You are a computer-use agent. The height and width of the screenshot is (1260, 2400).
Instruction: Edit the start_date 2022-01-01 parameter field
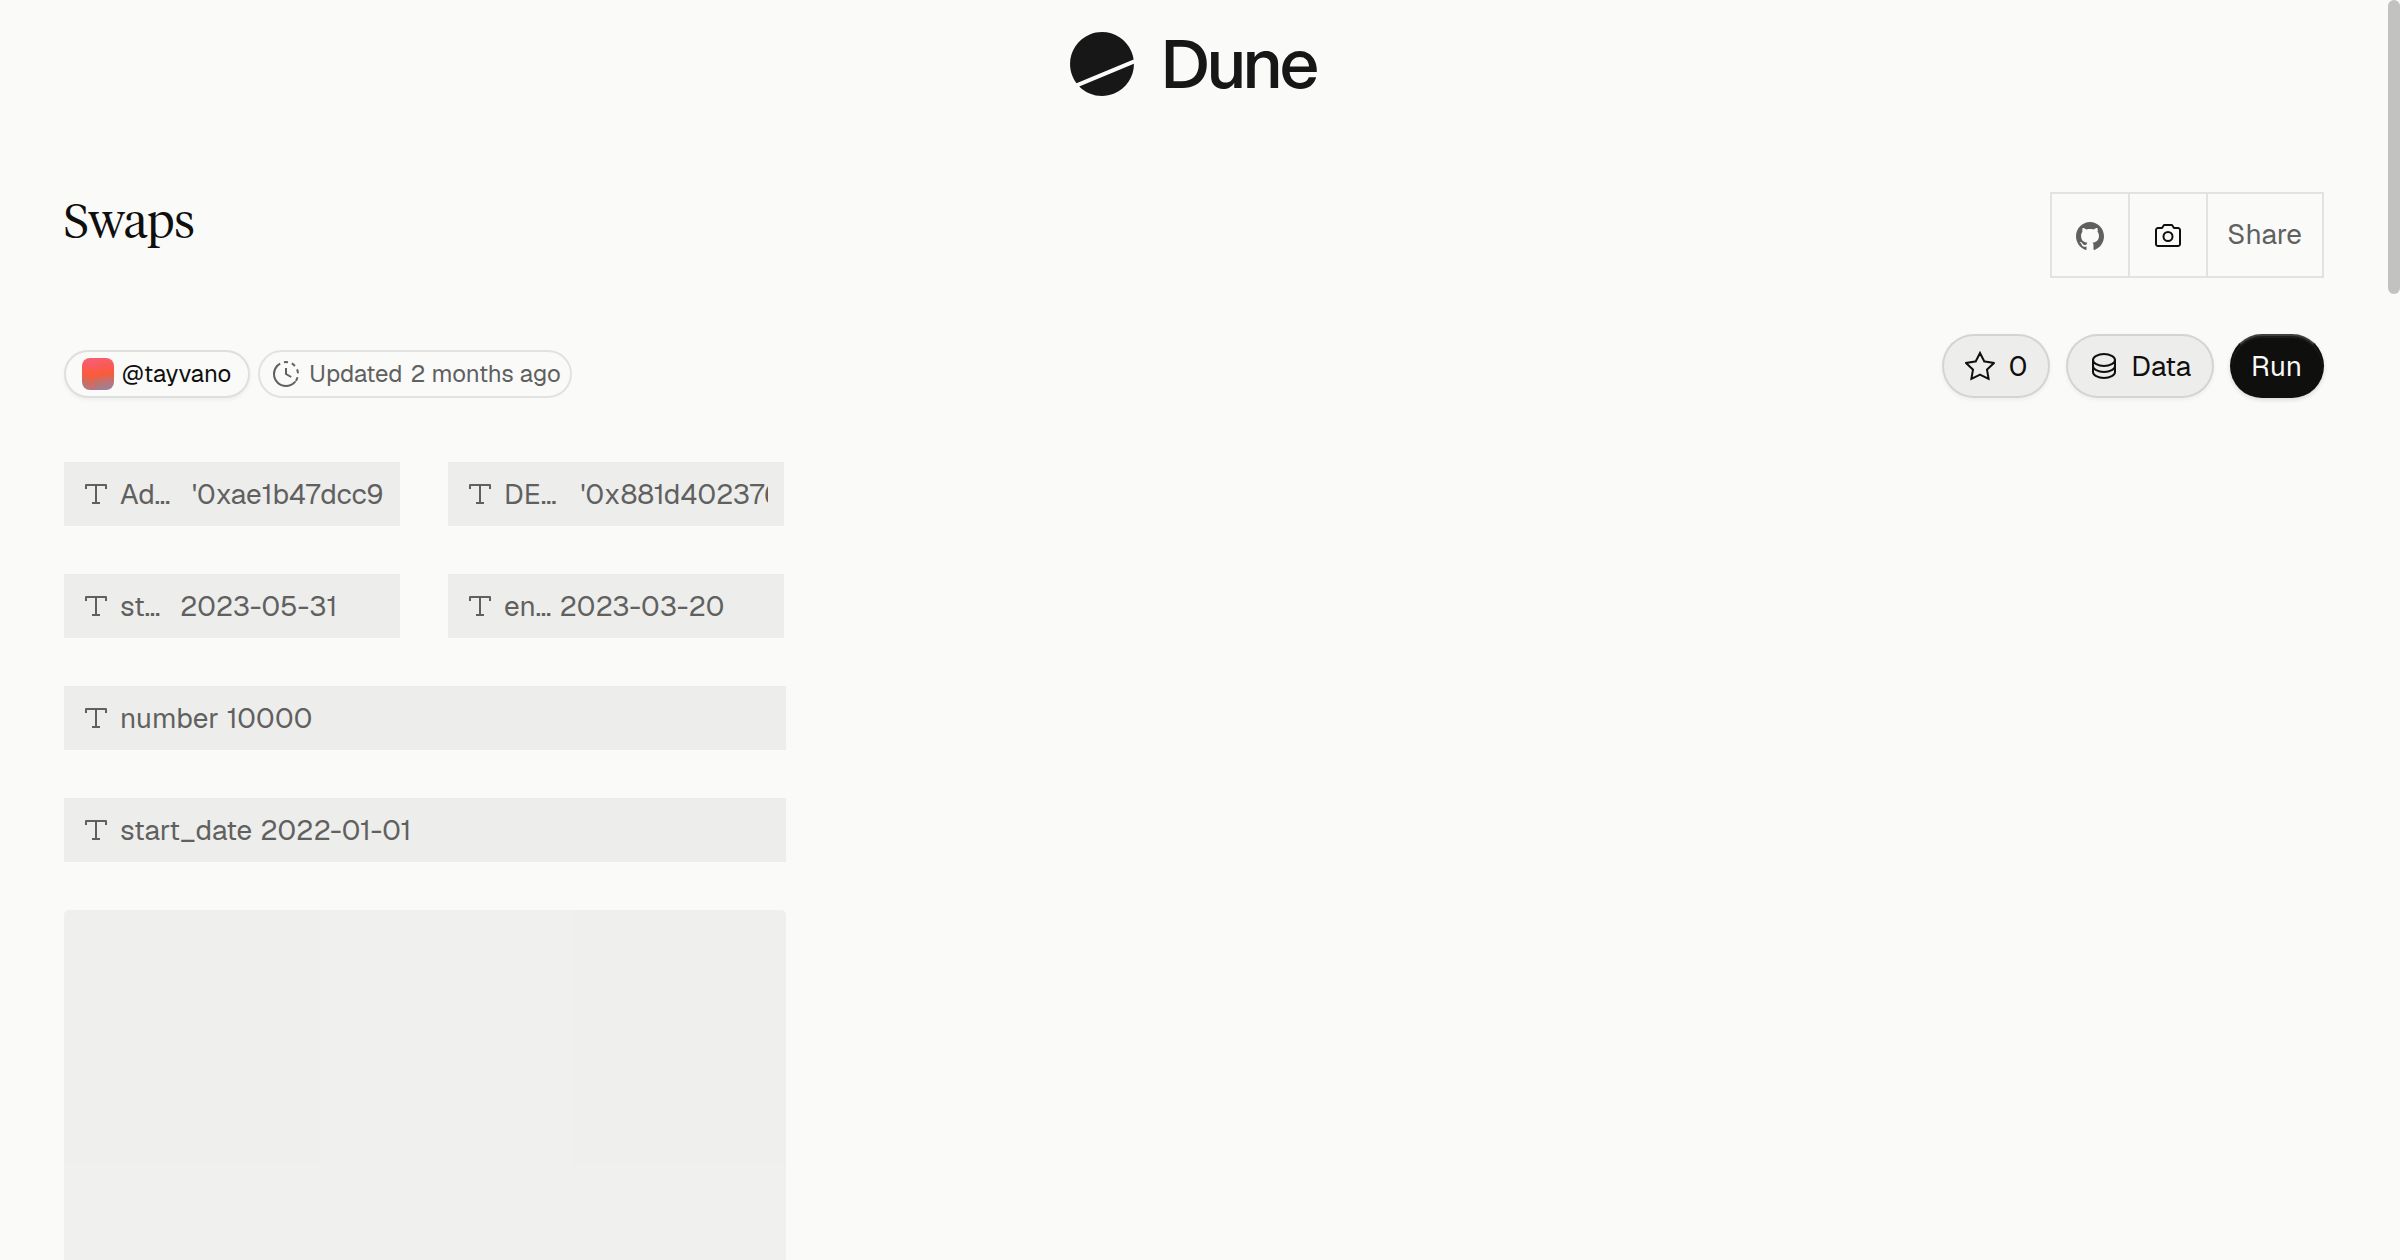pos(425,830)
